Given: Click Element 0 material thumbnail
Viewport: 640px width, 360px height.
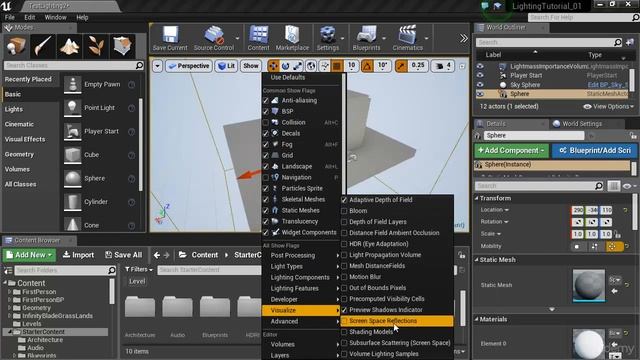Looking at the screenshot, I should tap(589, 344).
